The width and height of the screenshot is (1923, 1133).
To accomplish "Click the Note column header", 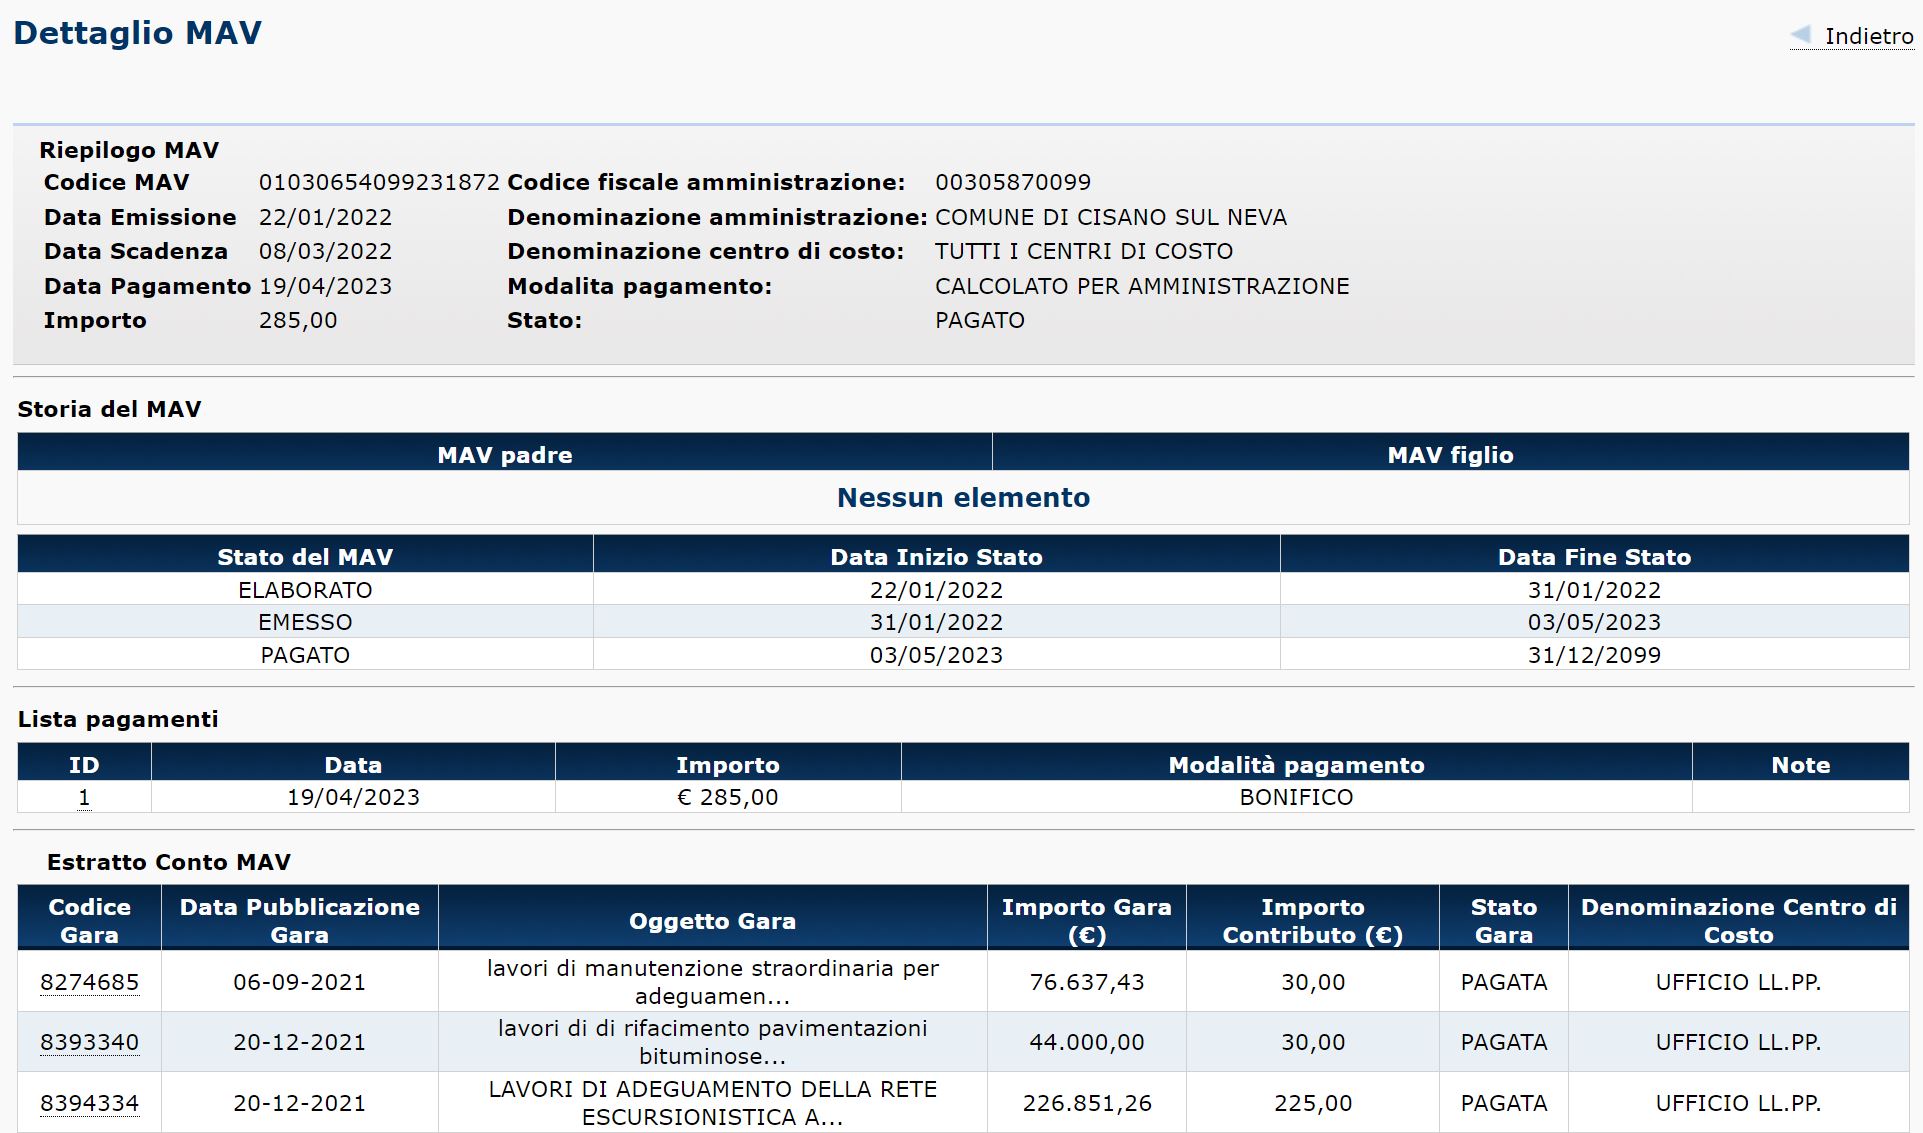I will click(x=1800, y=765).
